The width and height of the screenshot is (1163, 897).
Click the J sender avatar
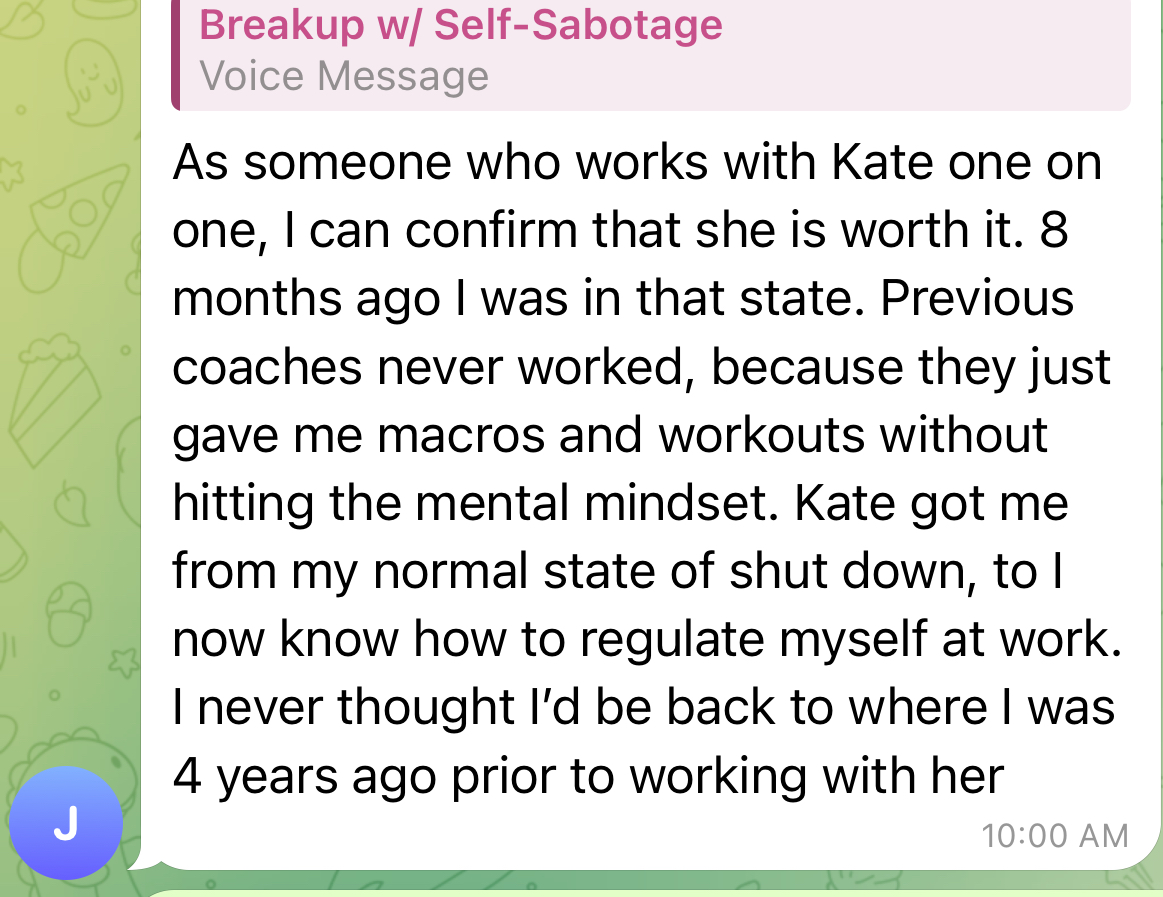(66, 823)
